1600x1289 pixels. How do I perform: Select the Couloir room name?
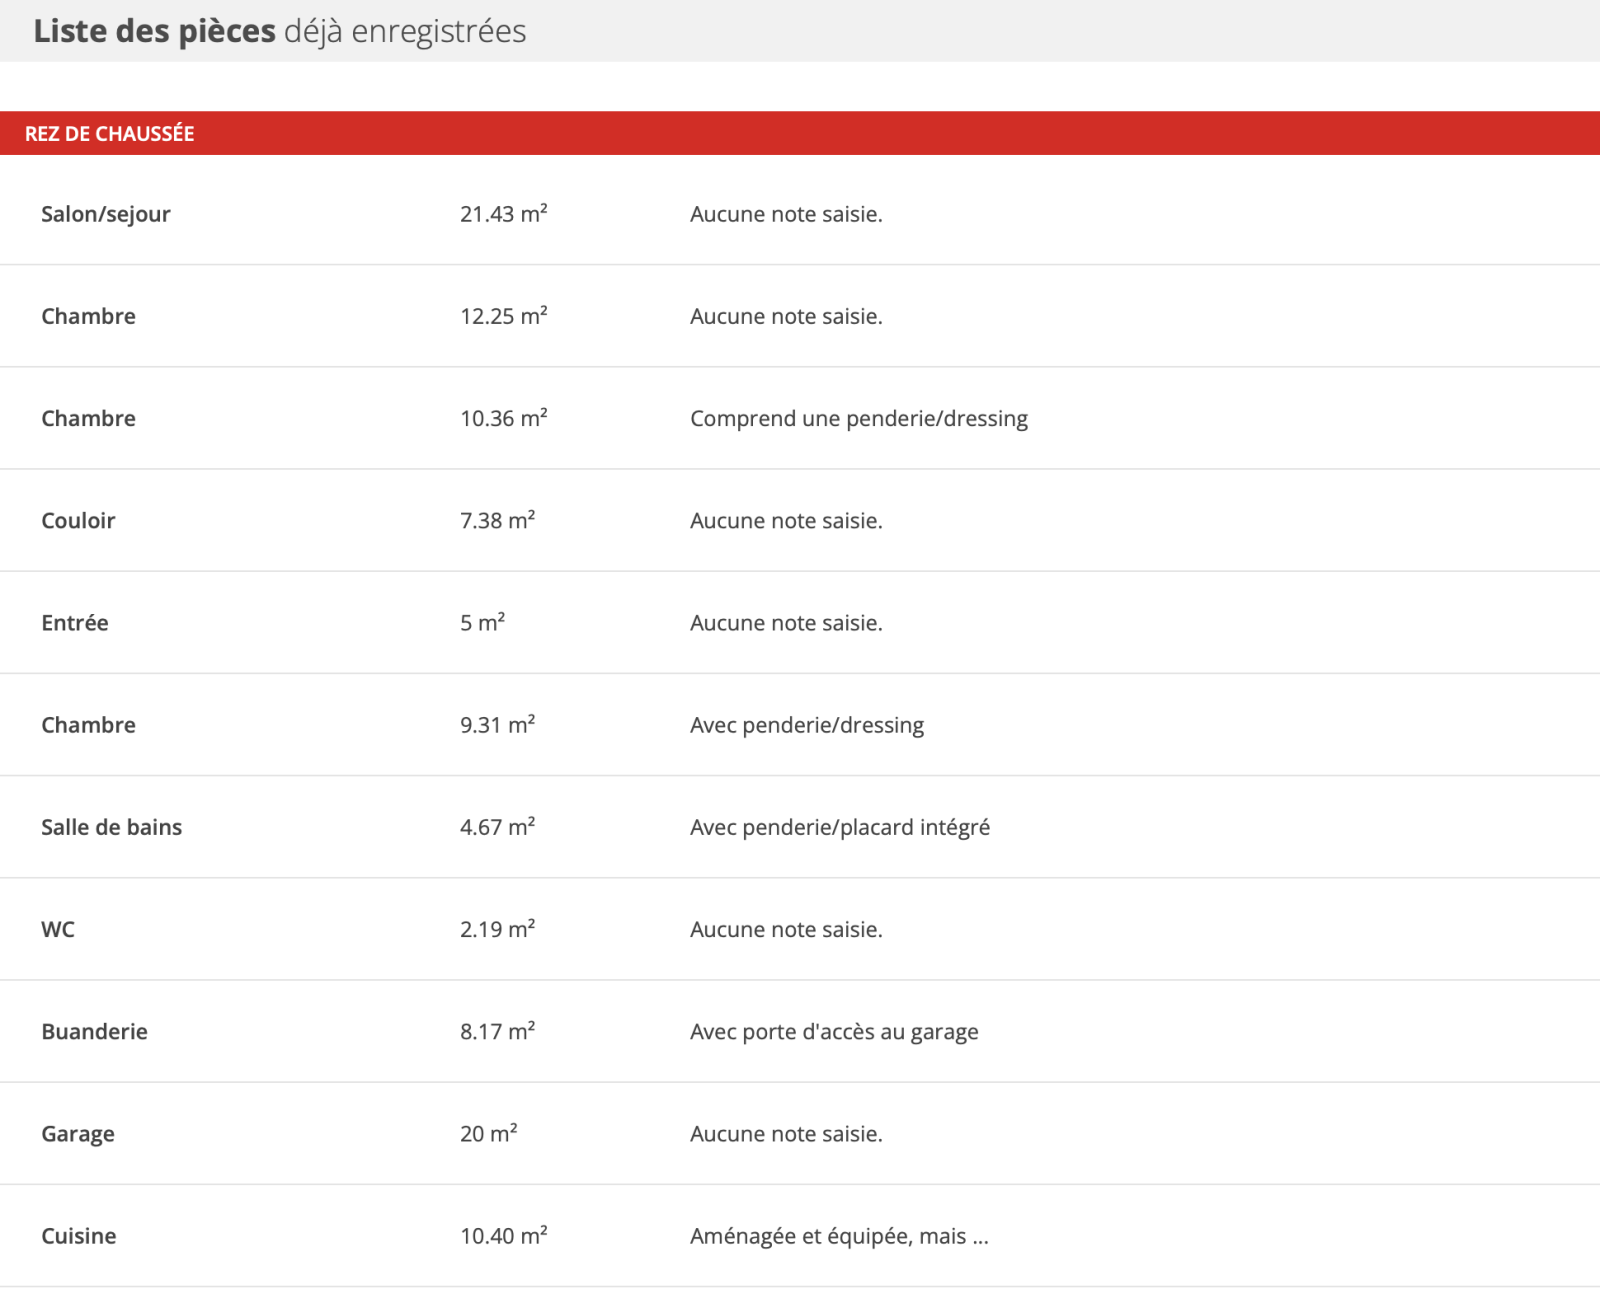(x=78, y=521)
